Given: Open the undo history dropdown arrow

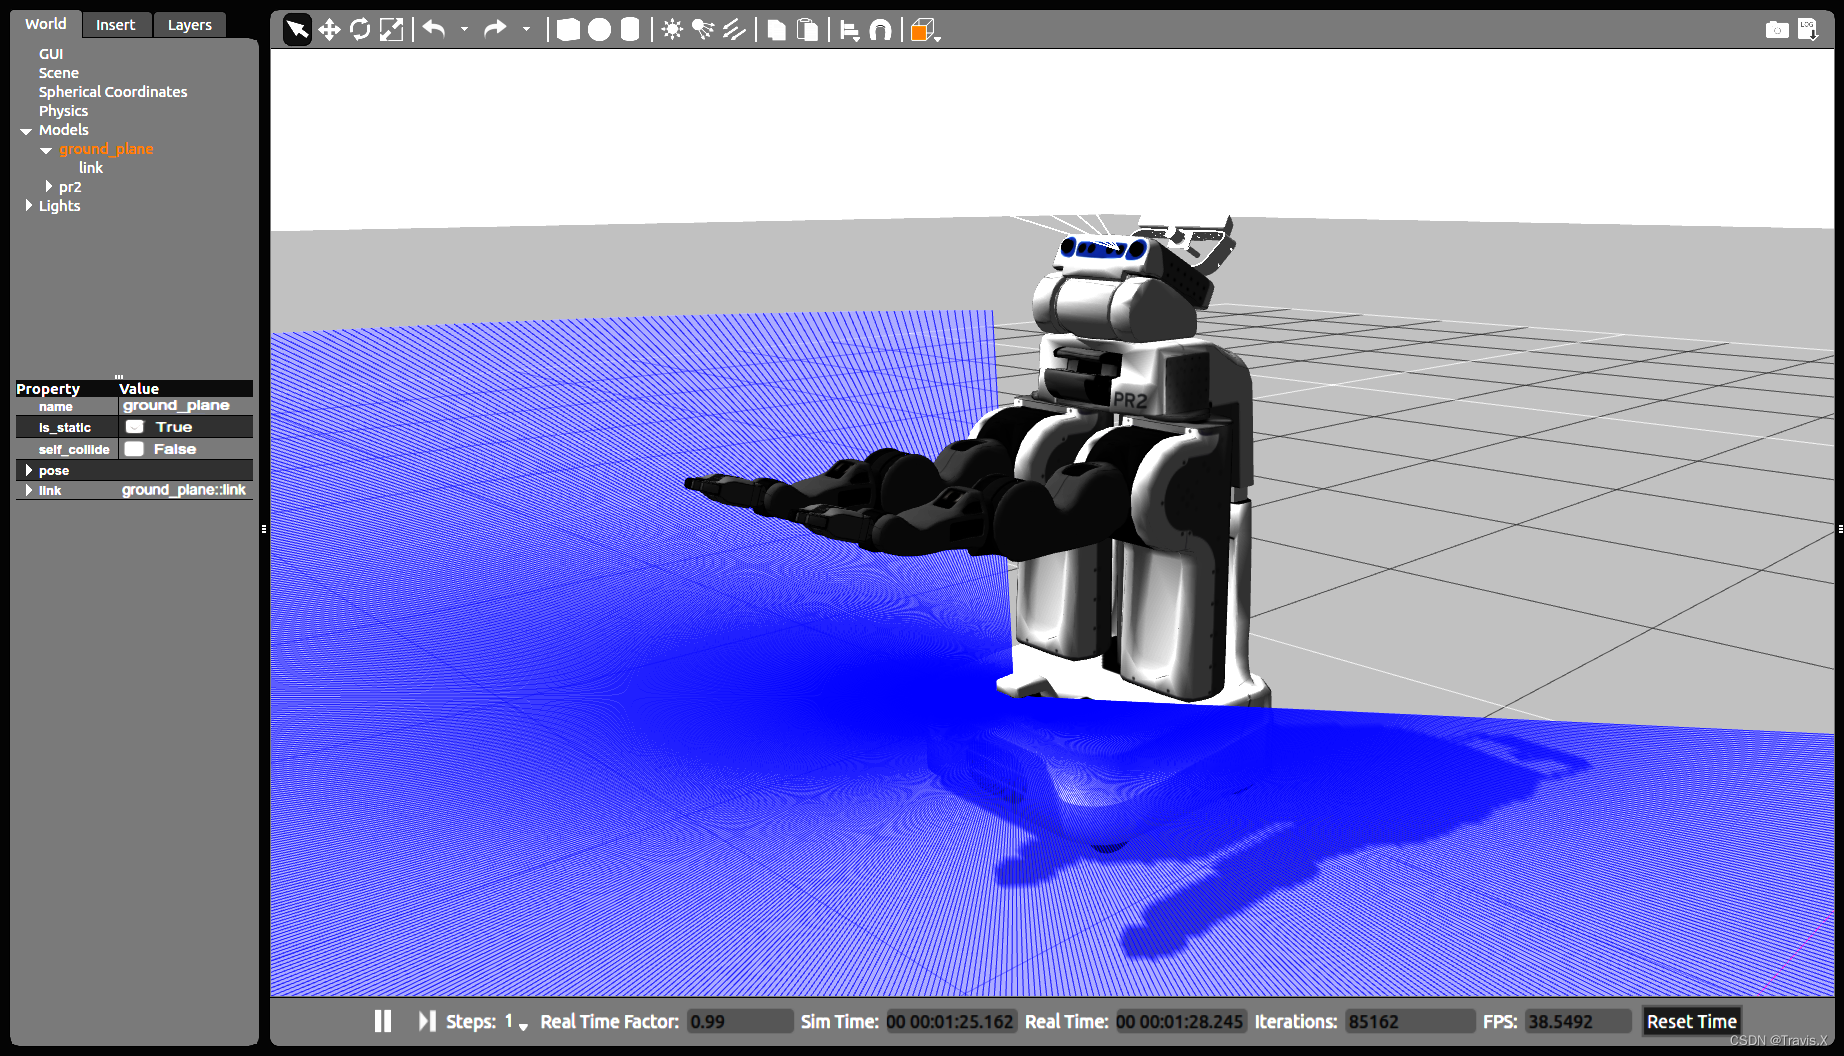Looking at the screenshot, I should [464, 30].
